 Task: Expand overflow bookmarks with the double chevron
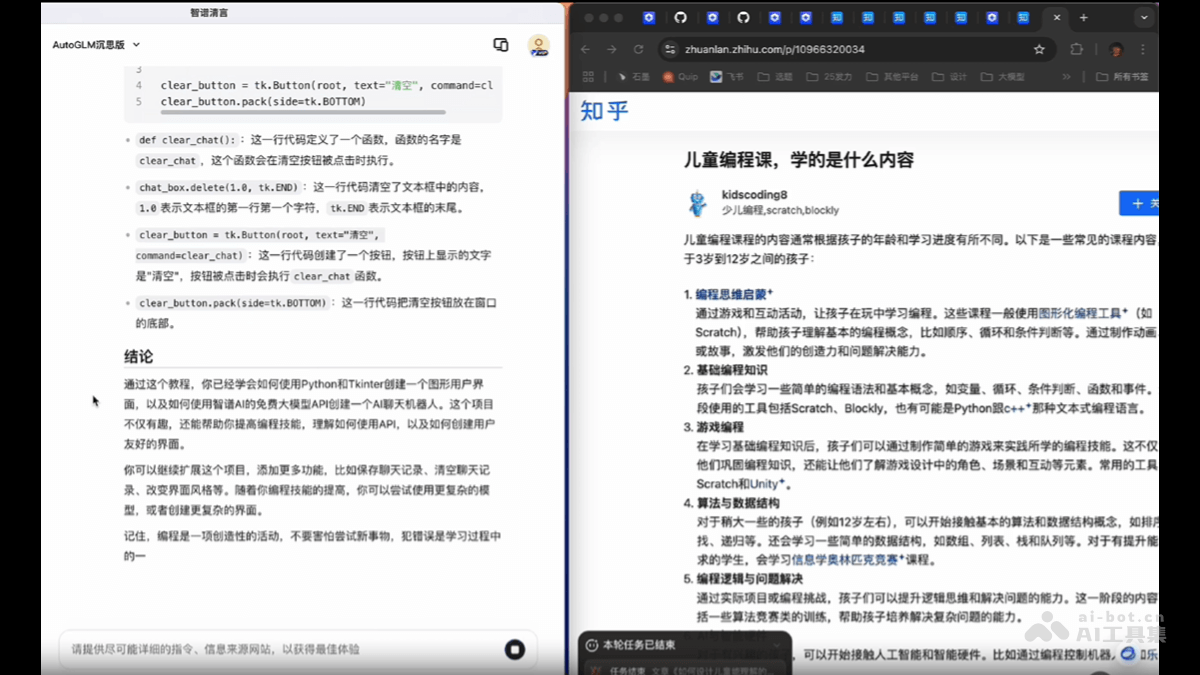point(1066,76)
